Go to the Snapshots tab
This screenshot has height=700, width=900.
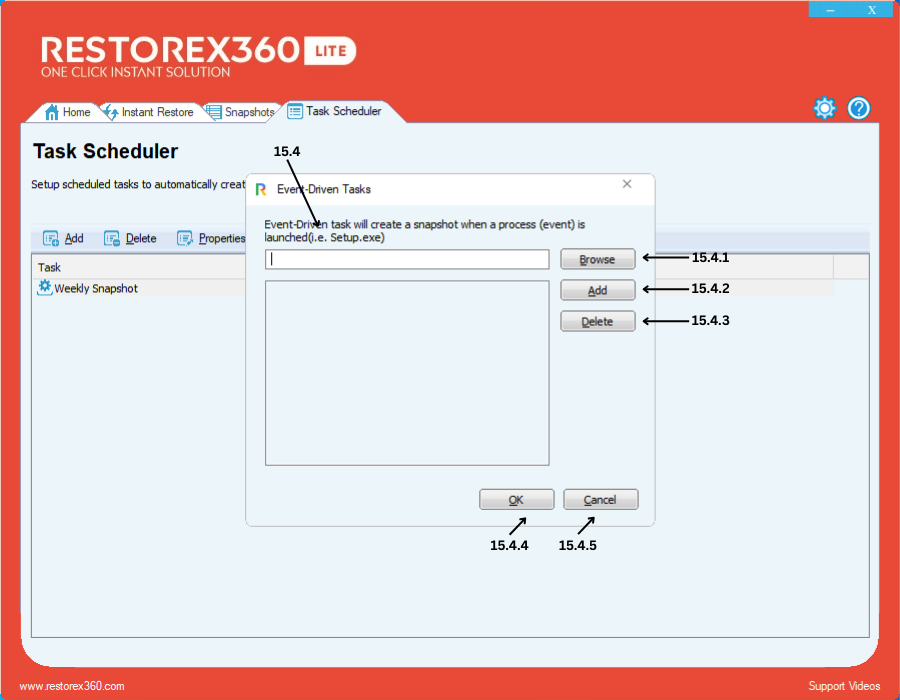(241, 112)
